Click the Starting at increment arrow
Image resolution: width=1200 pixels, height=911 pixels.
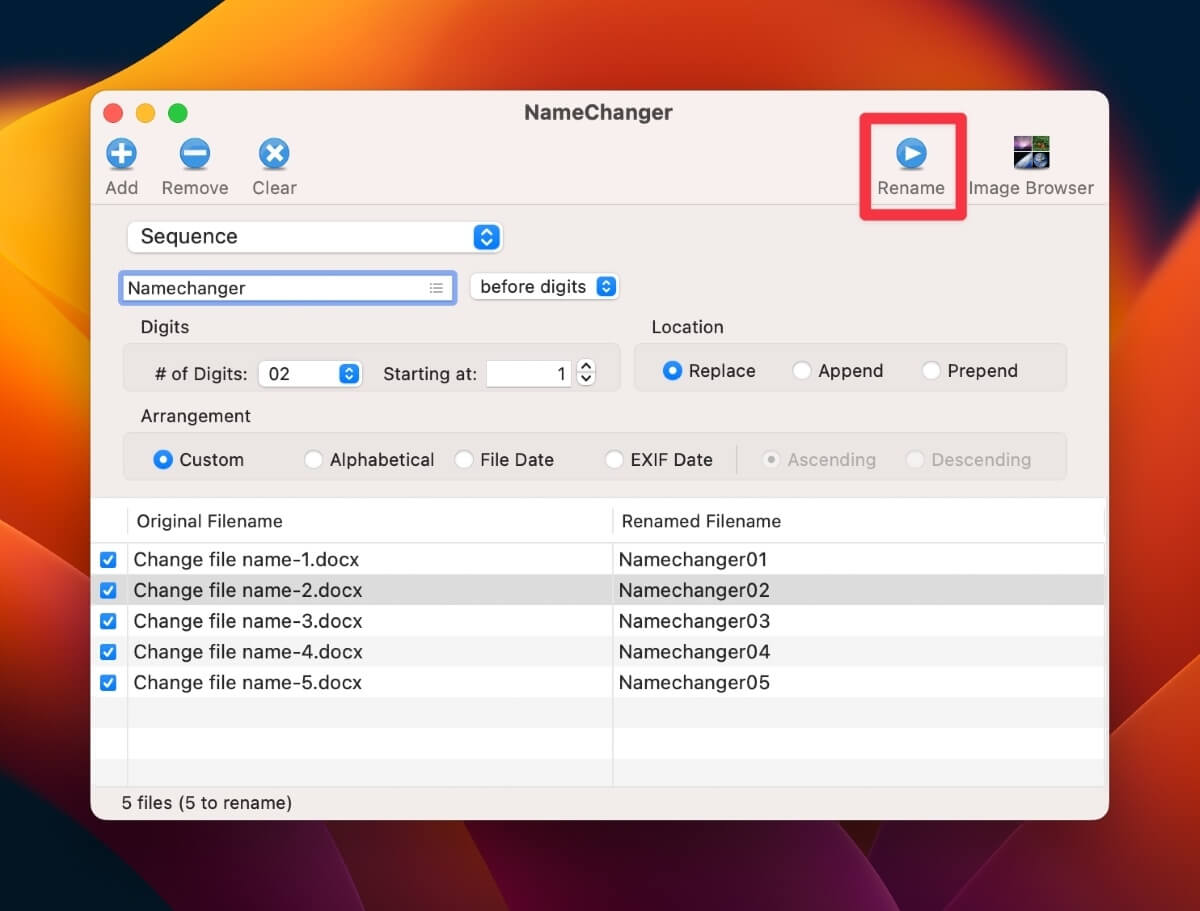click(x=585, y=366)
